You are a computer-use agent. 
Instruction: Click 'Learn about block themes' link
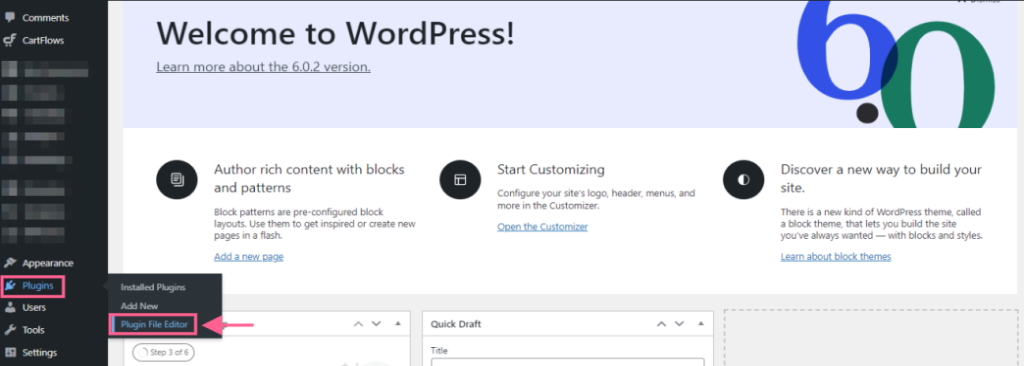pyautogui.click(x=836, y=257)
